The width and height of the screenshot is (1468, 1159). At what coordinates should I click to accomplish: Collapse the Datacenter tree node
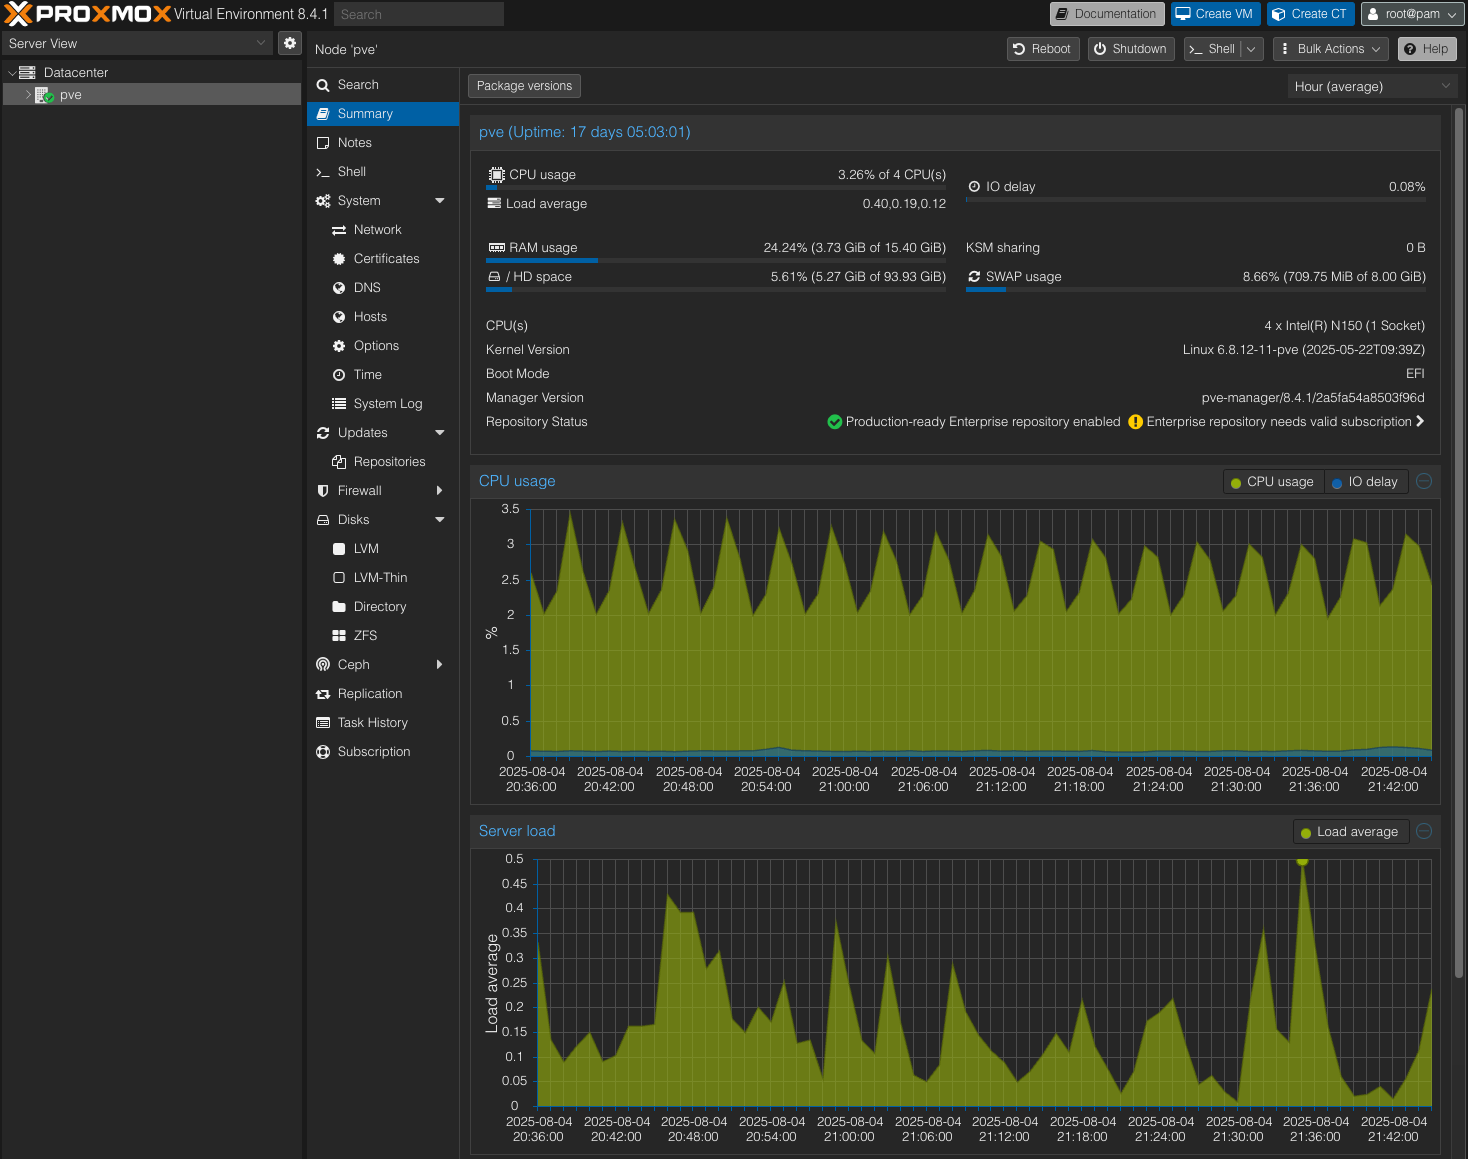coord(12,73)
